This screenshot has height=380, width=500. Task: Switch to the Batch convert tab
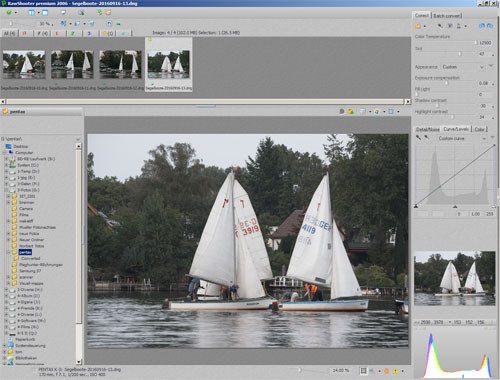click(446, 16)
